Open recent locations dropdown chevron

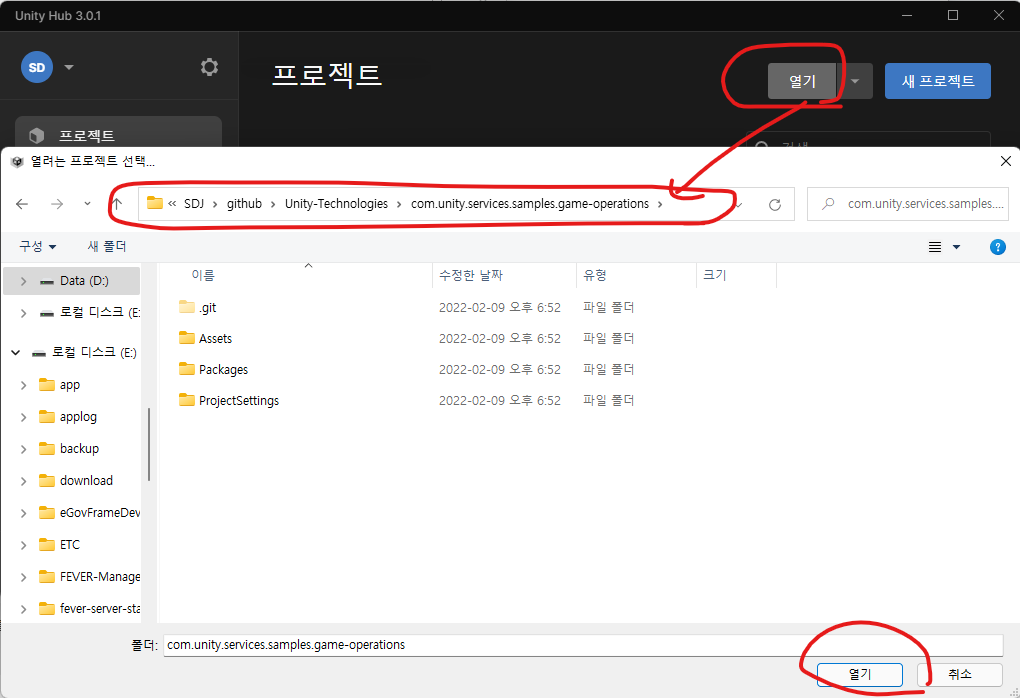pyautogui.click(x=87, y=204)
